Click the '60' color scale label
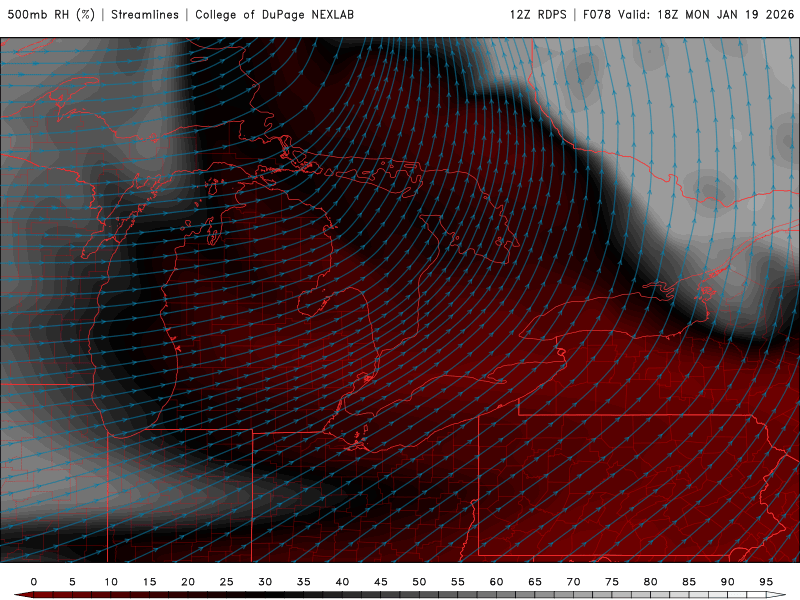This screenshot has height=600, width=800. (496, 582)
